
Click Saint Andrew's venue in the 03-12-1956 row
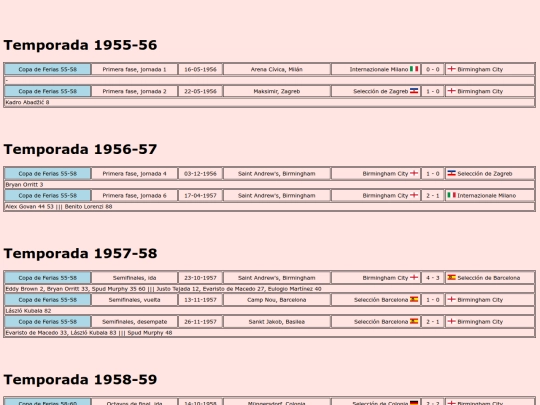tap(277, 174)
